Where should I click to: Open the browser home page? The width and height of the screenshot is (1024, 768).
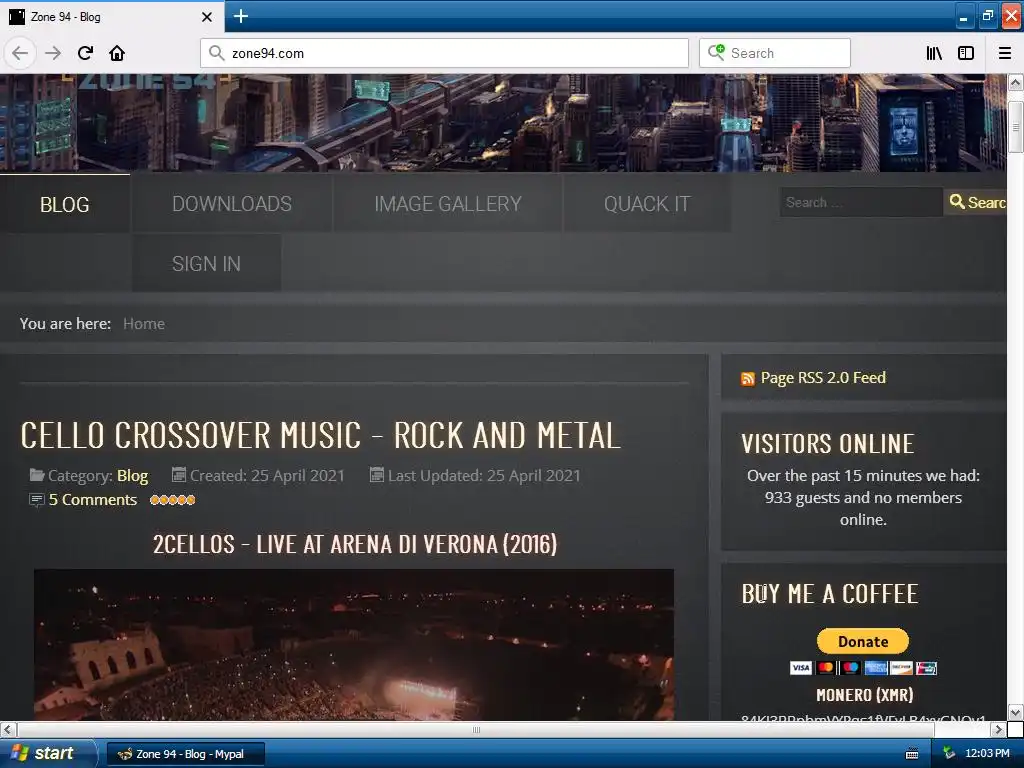[x=117, y=53]
